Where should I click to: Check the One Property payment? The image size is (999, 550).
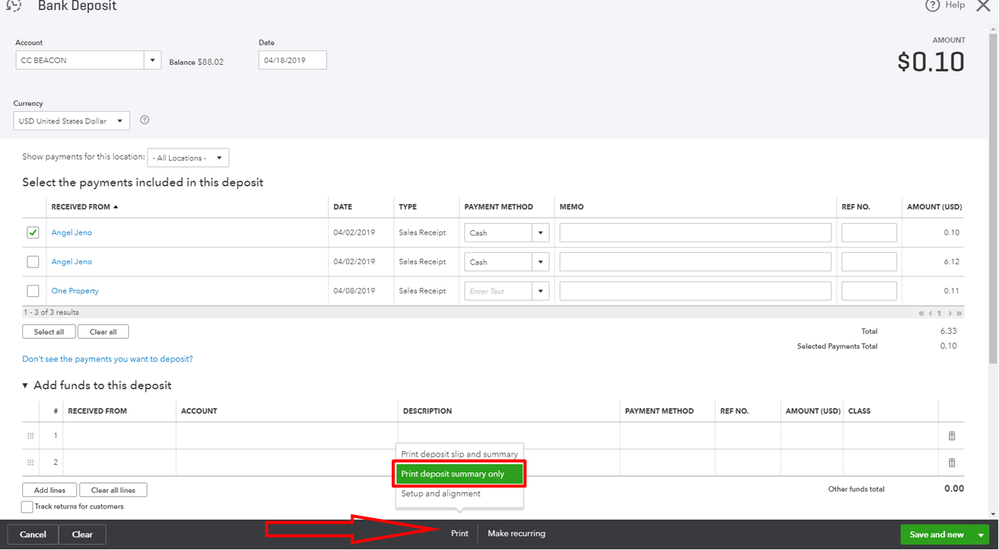pyautogui.click(x=32, y=291)
